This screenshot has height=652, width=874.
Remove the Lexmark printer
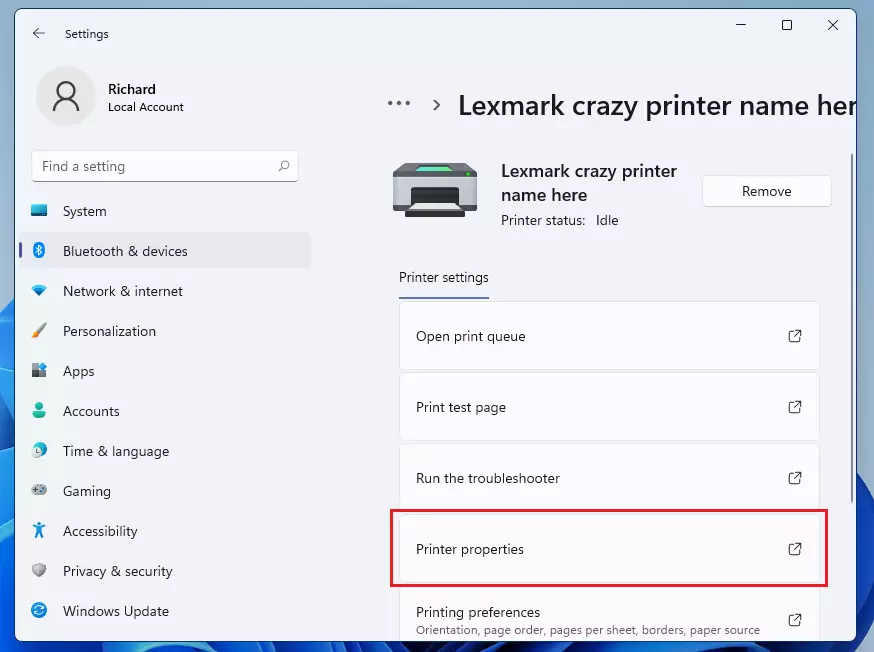click(766, 191)
